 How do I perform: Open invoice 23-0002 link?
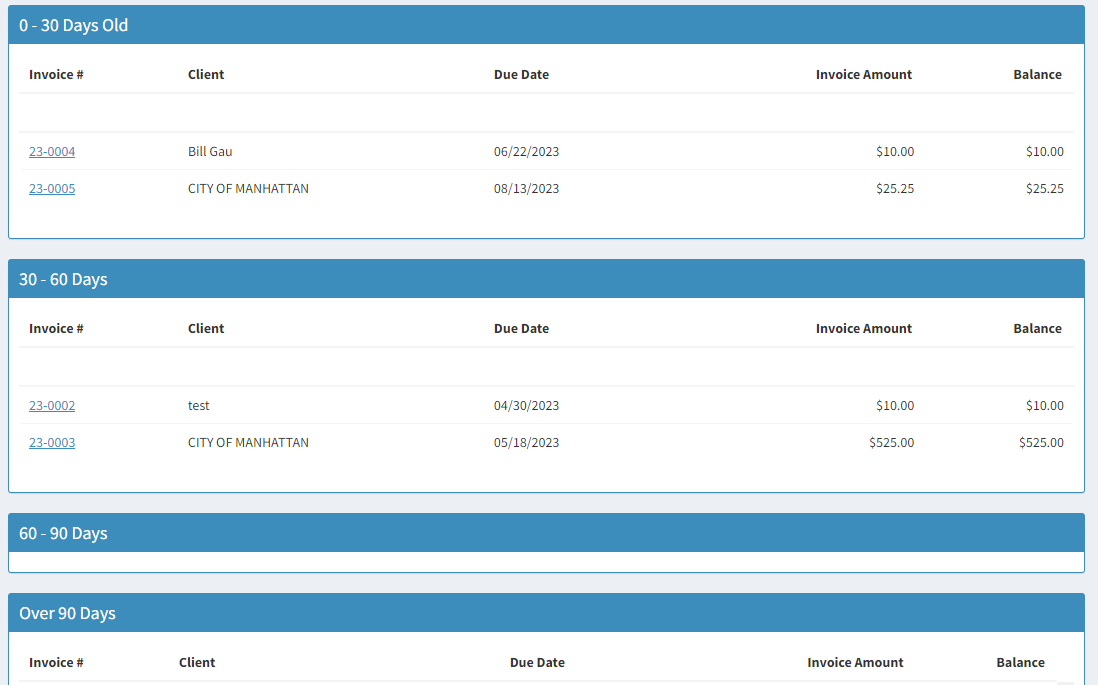(x=52, y=406)
